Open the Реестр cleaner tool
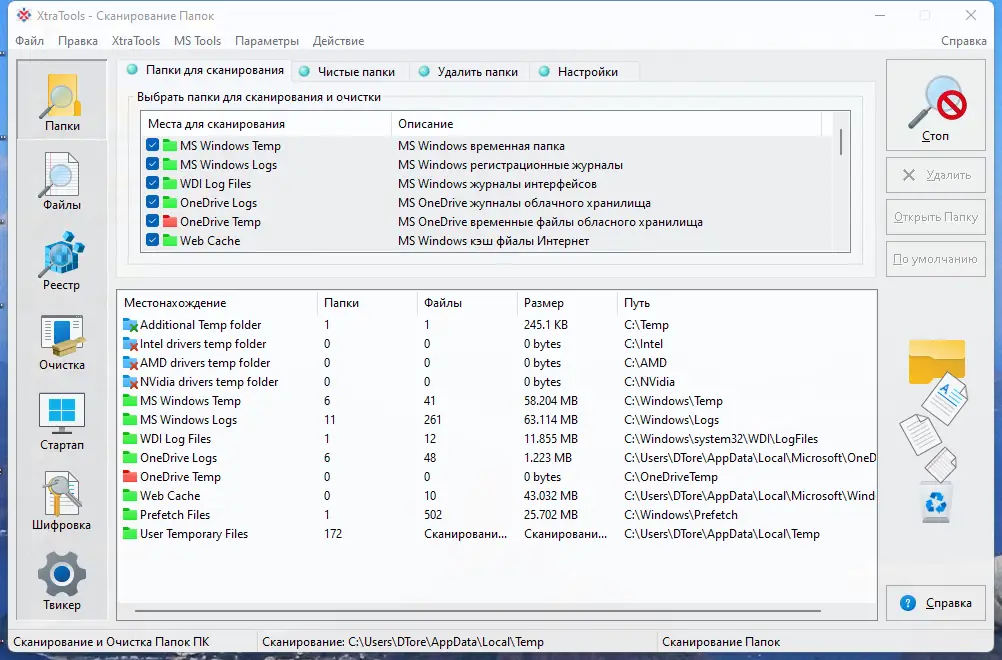Screen dimensions: 1002x660 (61, 260)
